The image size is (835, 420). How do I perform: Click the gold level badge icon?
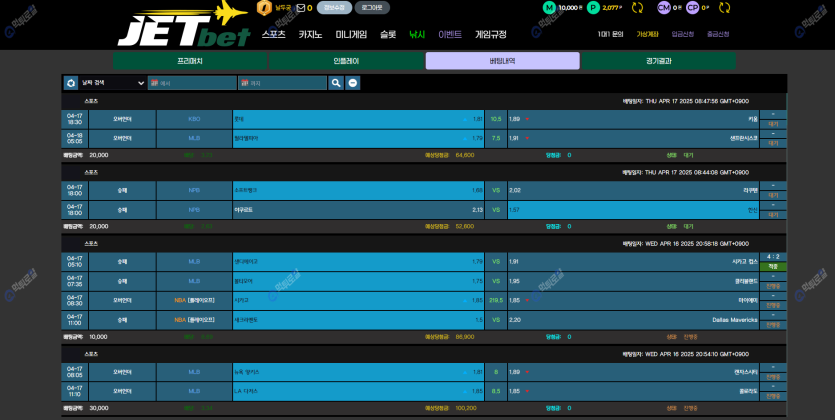264,8
